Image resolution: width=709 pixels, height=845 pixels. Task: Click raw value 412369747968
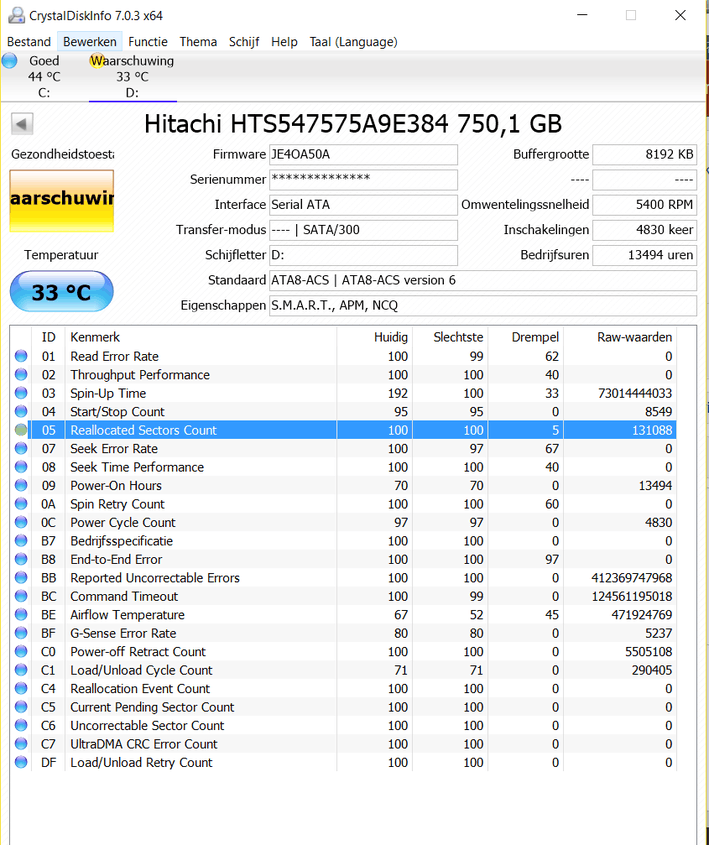tap(631, 578)
